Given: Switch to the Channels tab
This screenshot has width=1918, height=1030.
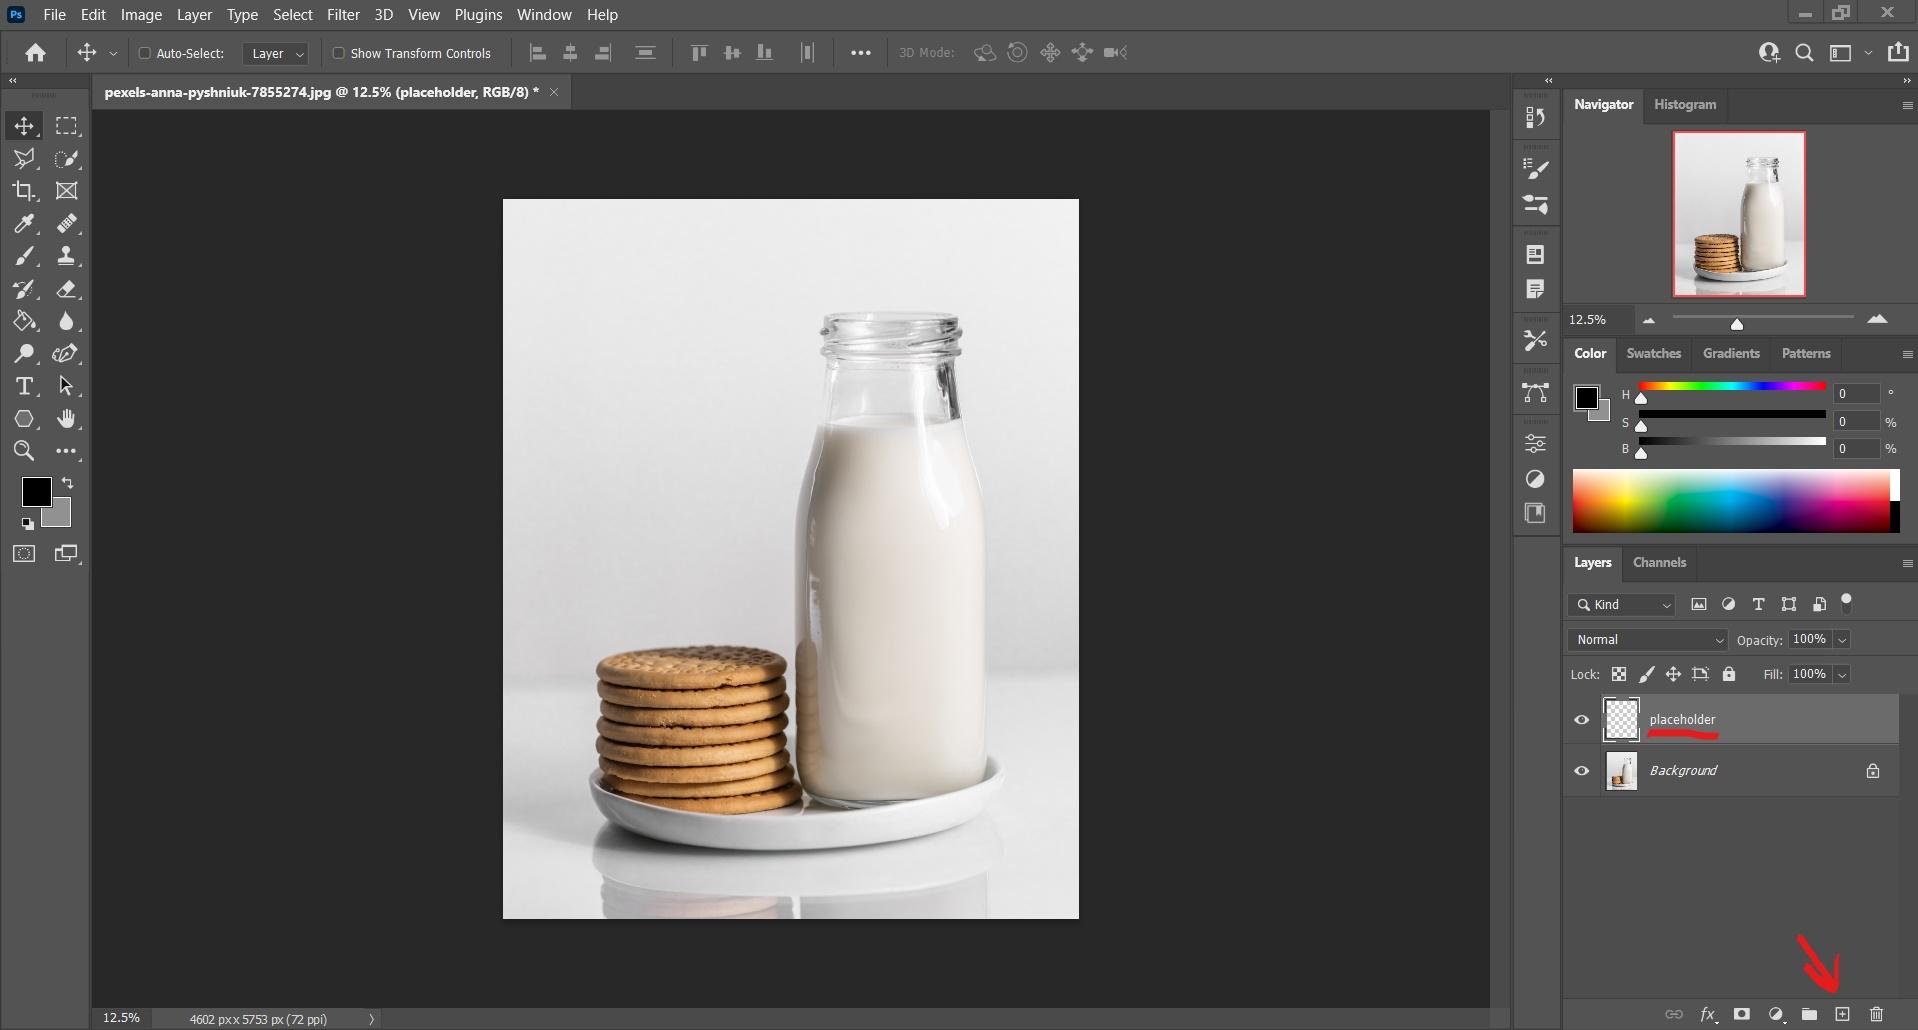Looking at the screenshot, I should click(x=1659, y=562).
